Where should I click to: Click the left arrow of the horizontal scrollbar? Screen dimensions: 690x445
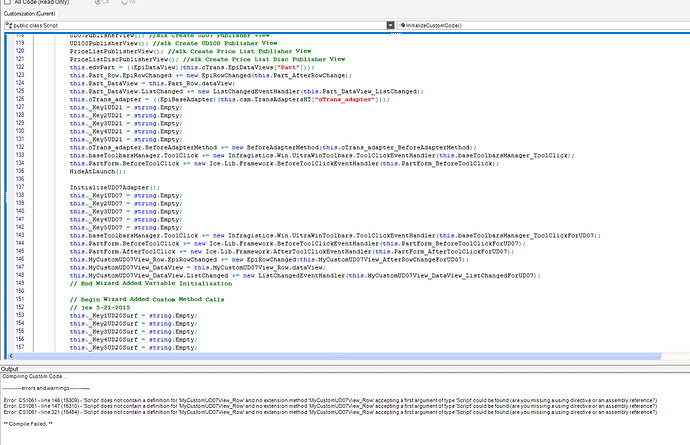pyautogui.click(x=11, y=356)
